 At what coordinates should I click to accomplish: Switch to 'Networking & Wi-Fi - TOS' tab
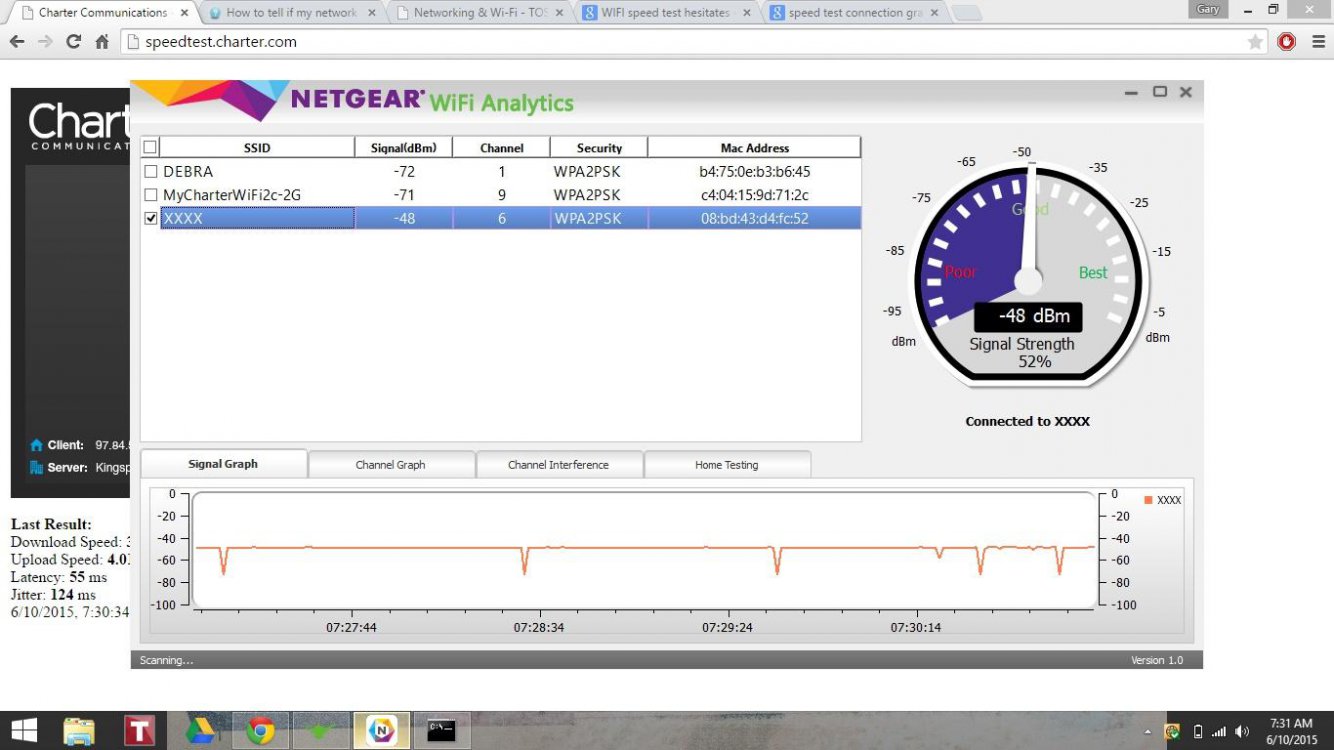click(479, 13)
